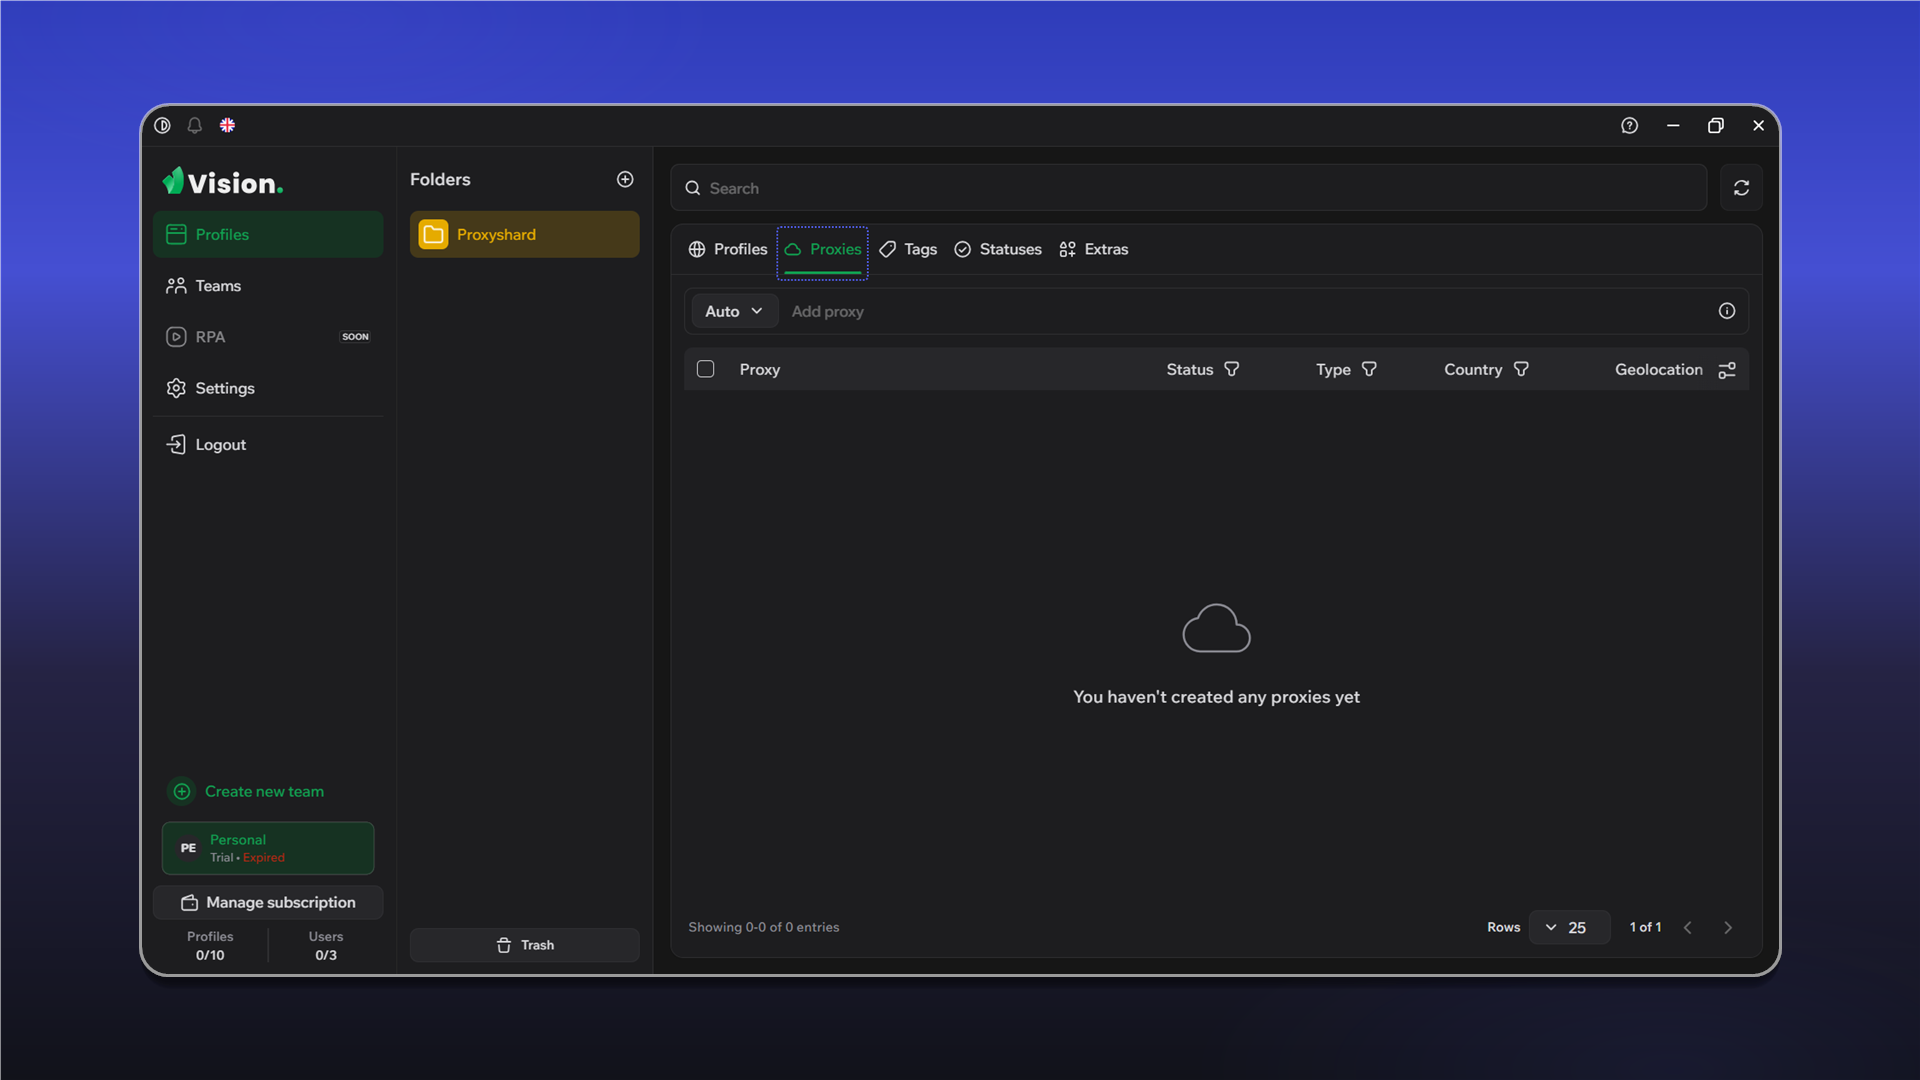Click the Proxy column header
Viewport: 1920px width, 1080px height.
click(x=760, y=369)
